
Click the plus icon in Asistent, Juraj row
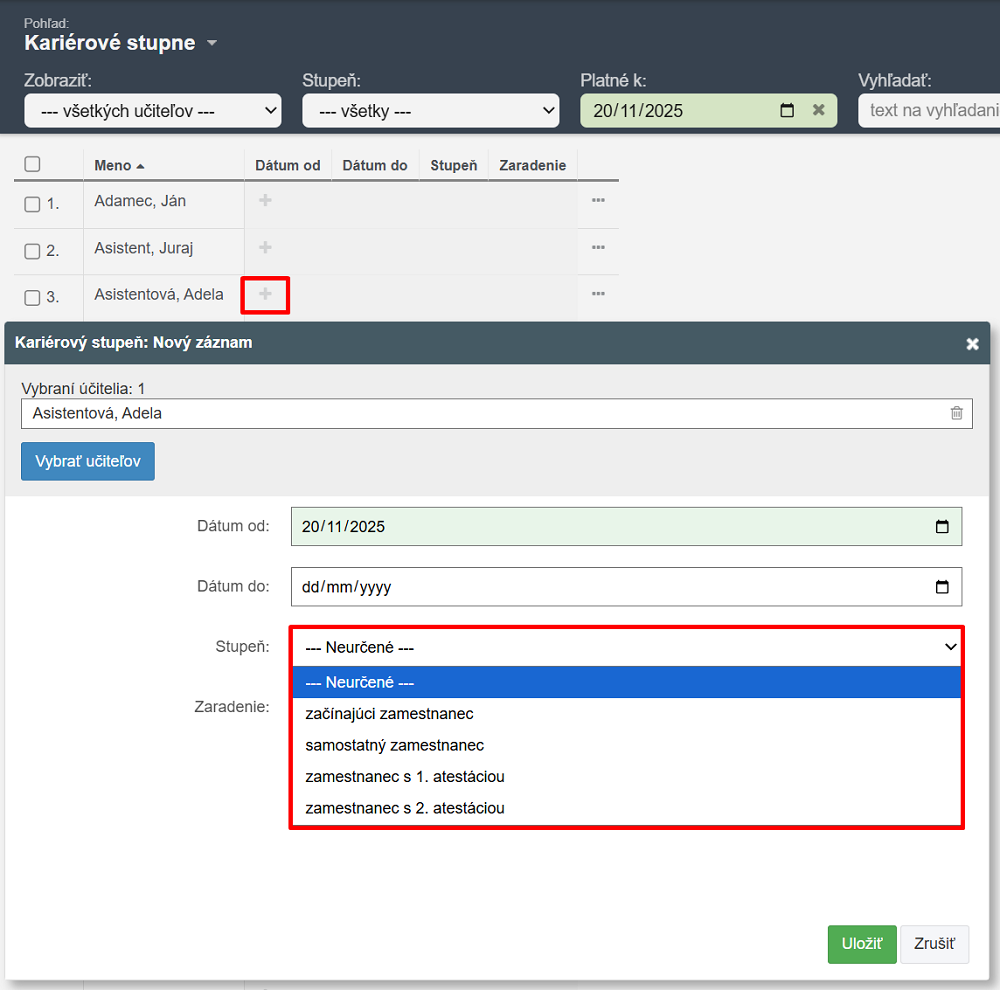(x=265, y=248)
